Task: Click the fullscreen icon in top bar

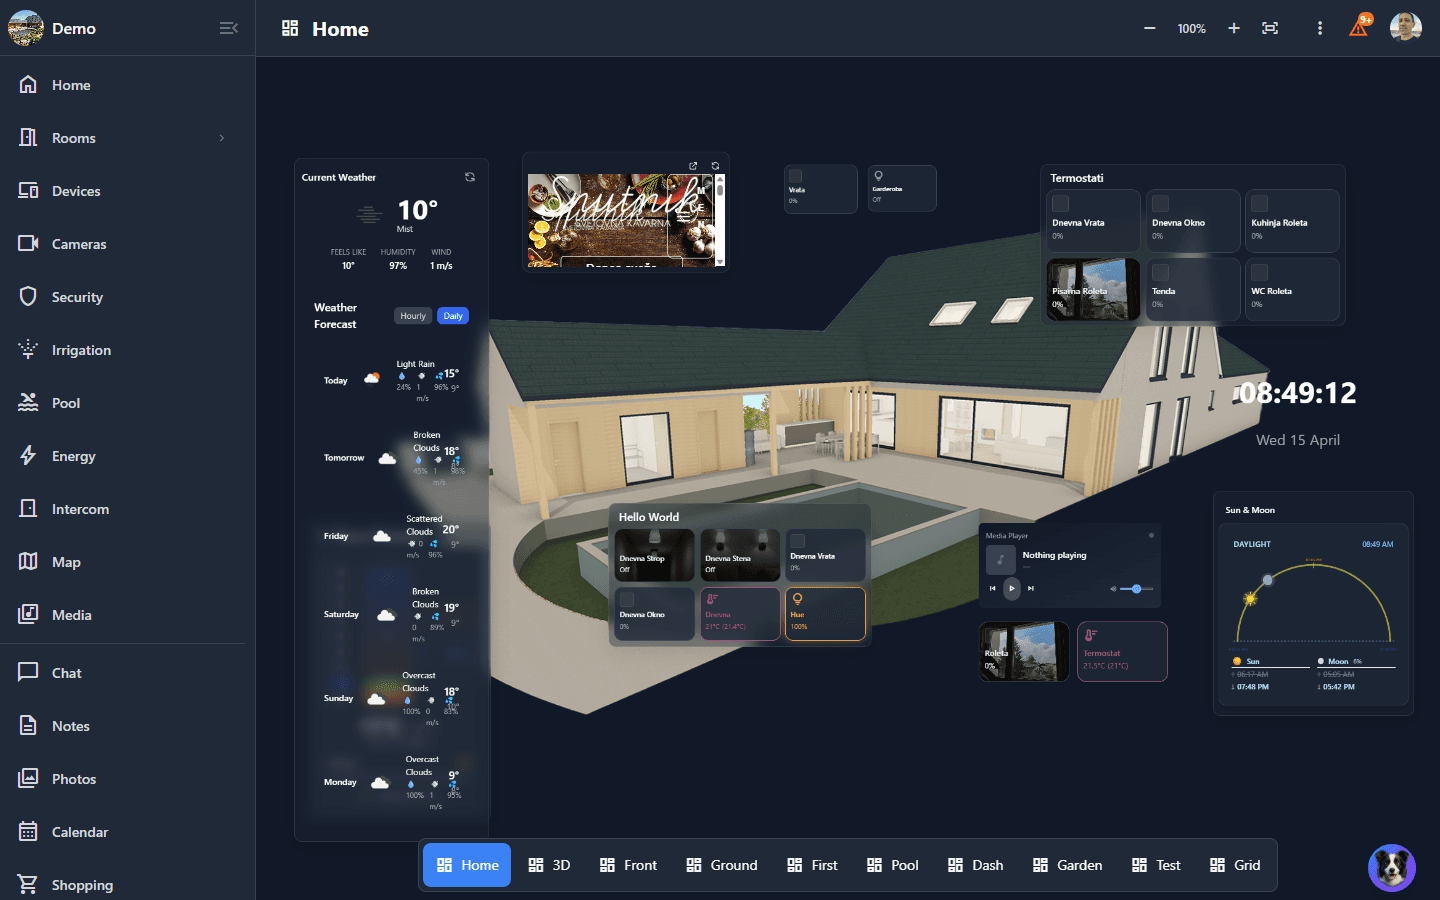Action: [x=1270, y=28]
